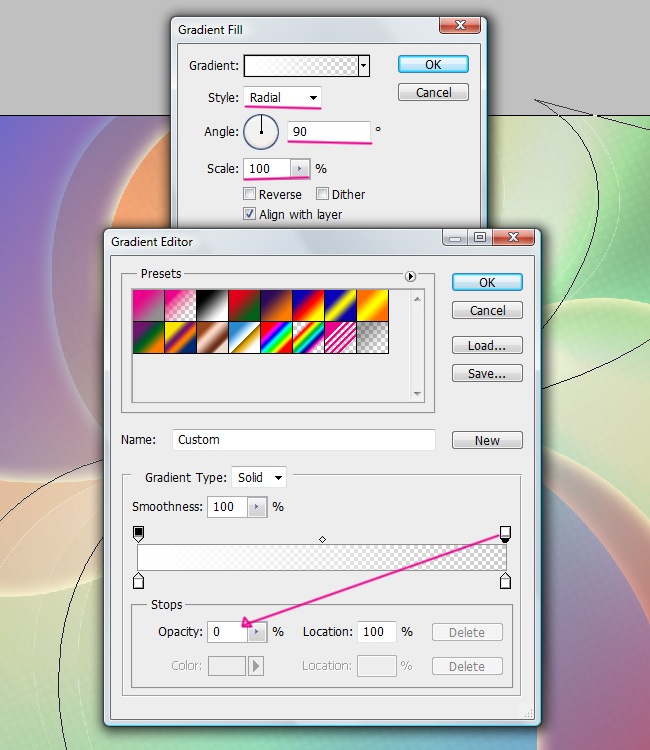650x750 pixels.
Task: Uncheck Align with layer option
Action: pos(249,214)
